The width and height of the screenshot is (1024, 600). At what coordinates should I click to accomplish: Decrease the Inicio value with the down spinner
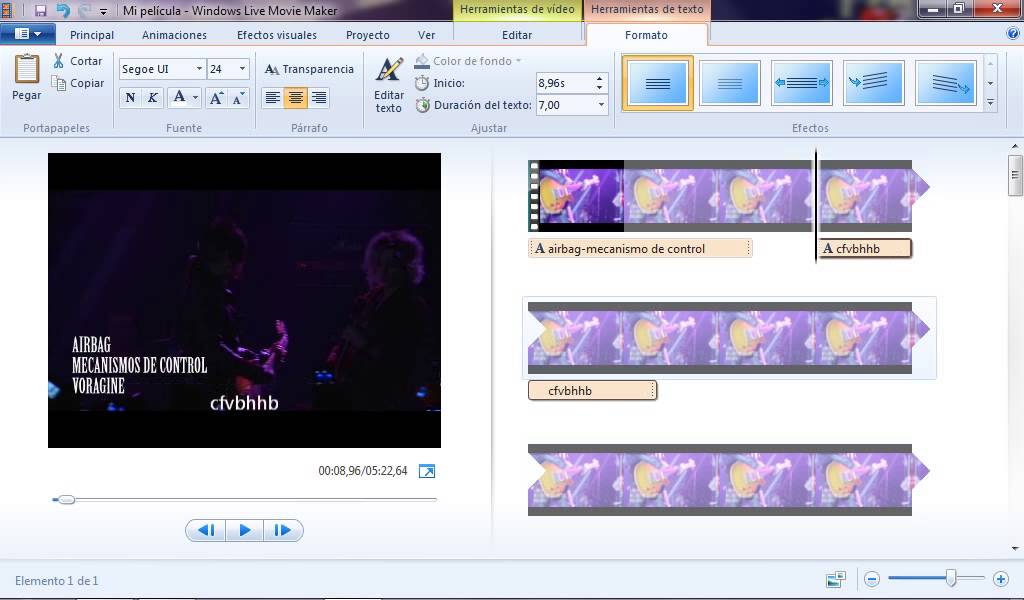pos(600,87)
